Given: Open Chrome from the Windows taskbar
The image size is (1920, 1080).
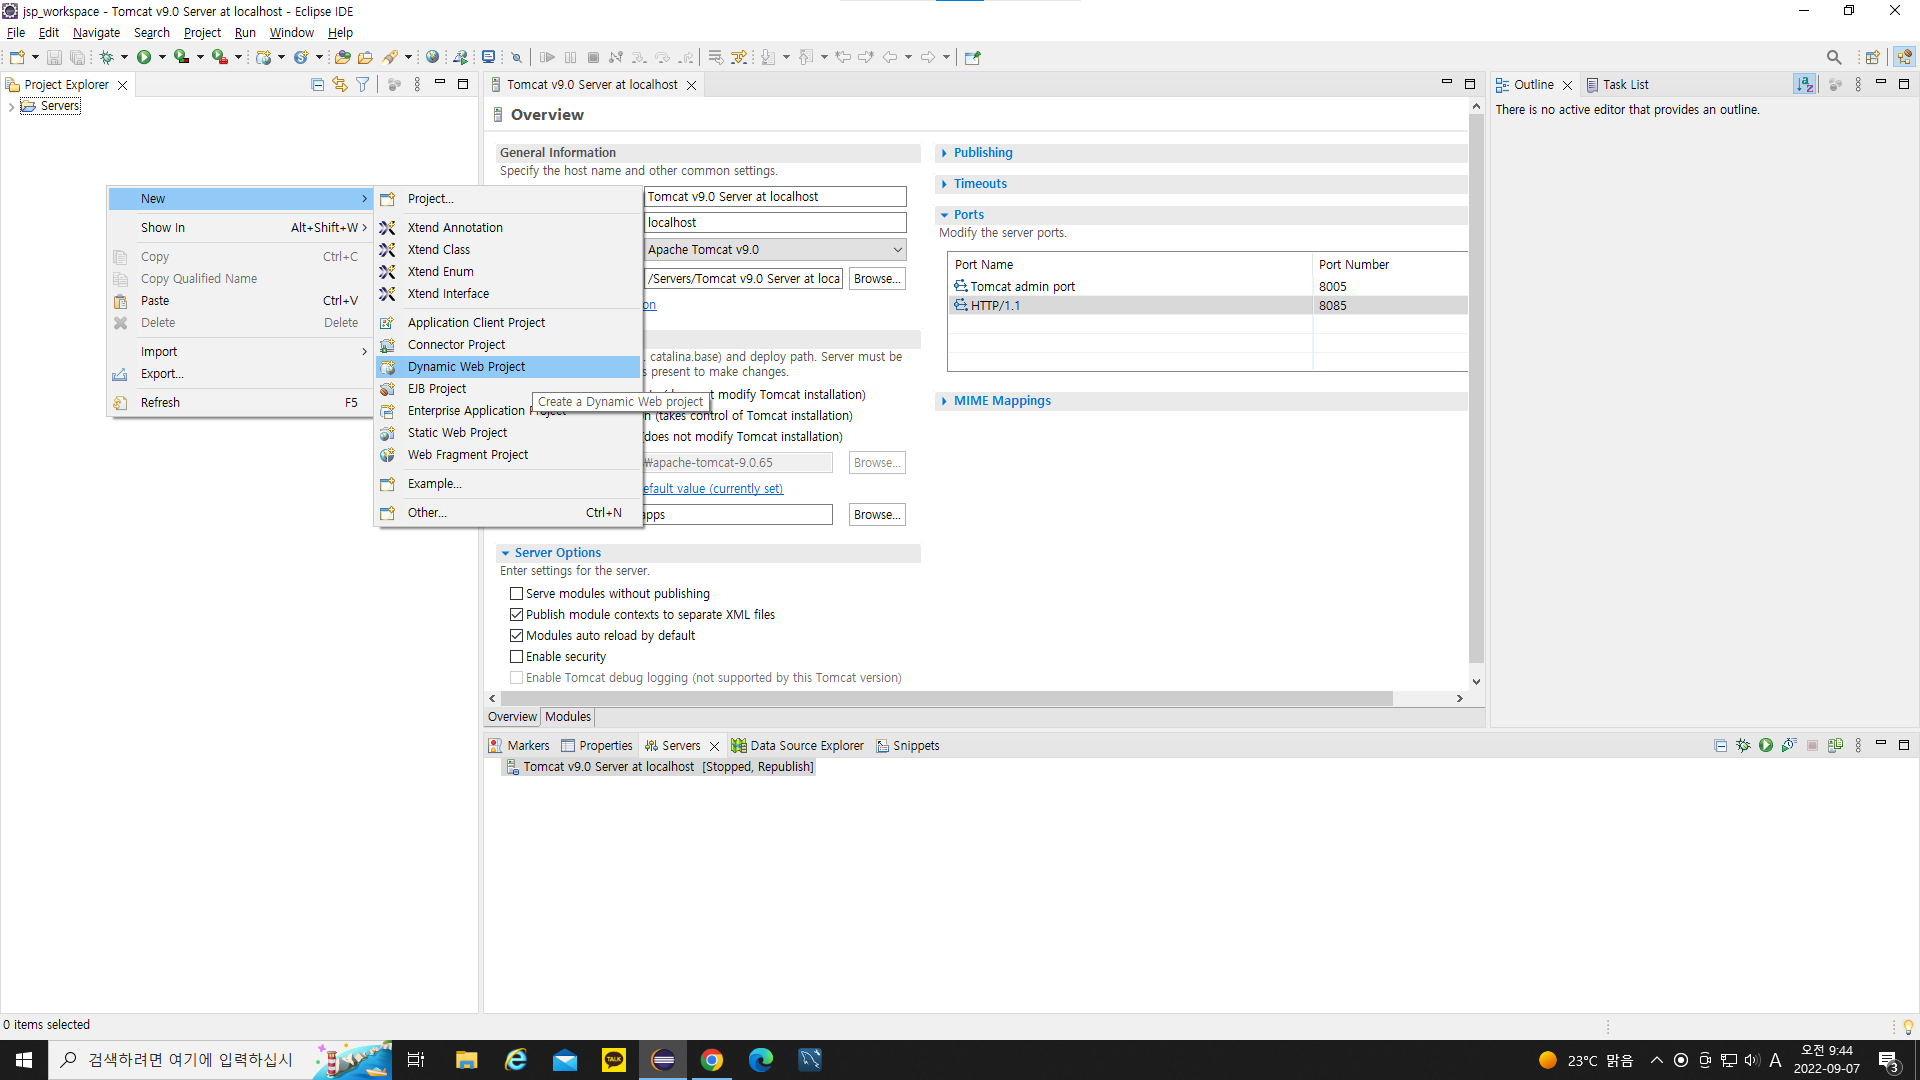Looking at the screenshot, I should [712, 1060].
